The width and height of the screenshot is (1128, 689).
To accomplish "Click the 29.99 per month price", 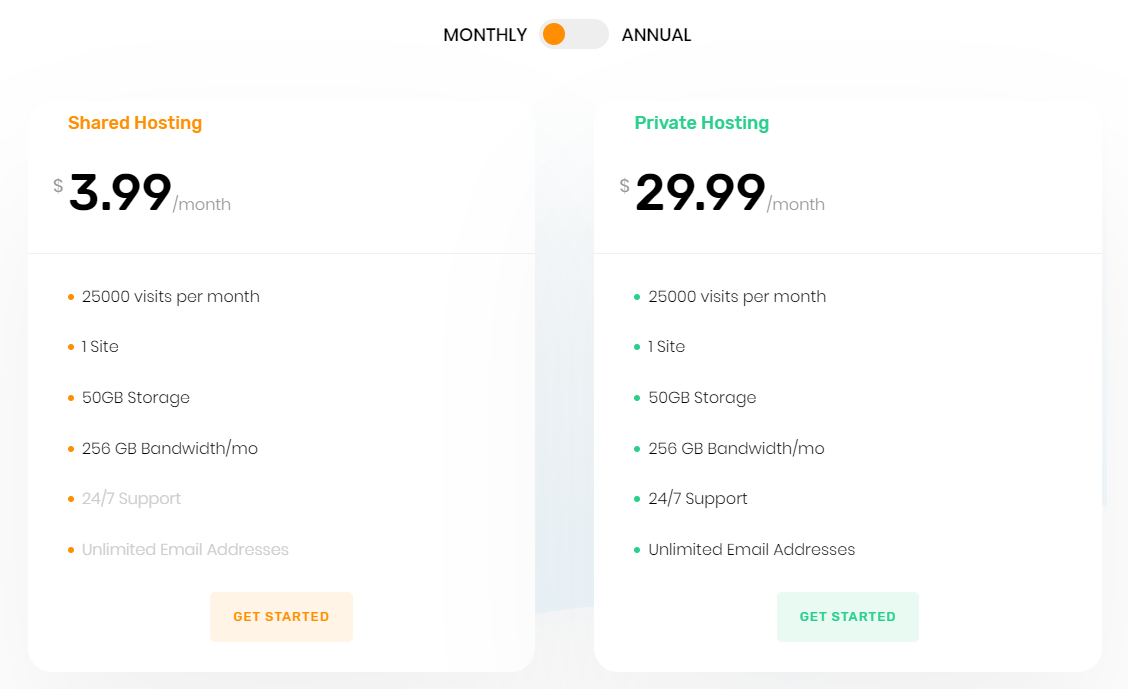I will [722, 193].
